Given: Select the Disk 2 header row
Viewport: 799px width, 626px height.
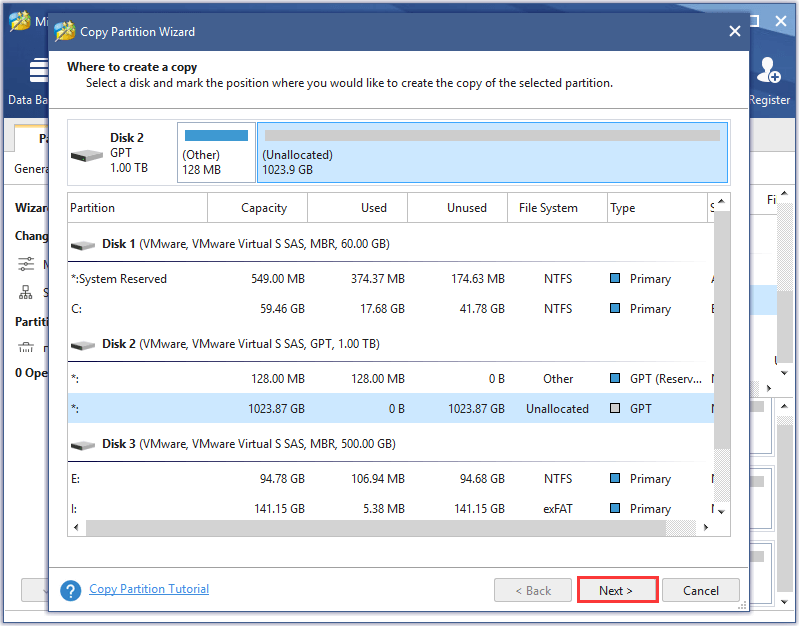Looking at the screenshot, I should pyautogui.click(x=390, y=344).
